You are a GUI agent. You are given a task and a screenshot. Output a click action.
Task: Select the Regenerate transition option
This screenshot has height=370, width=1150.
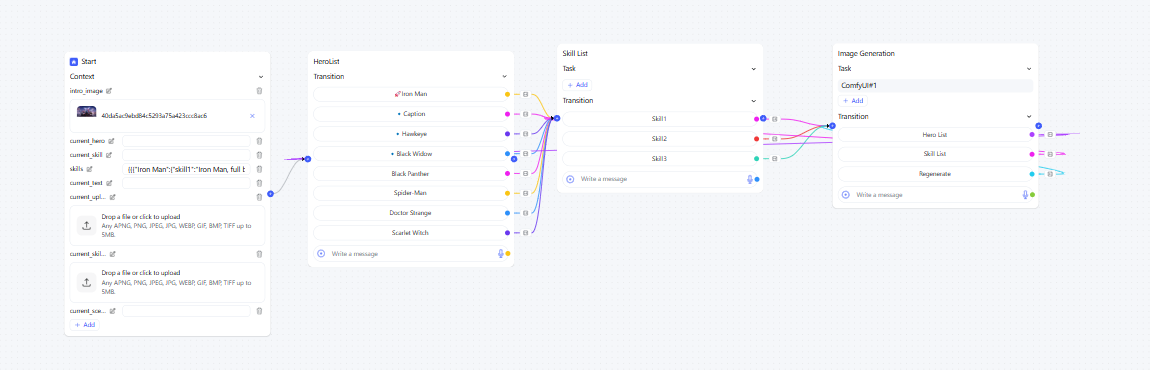point(934,174)
